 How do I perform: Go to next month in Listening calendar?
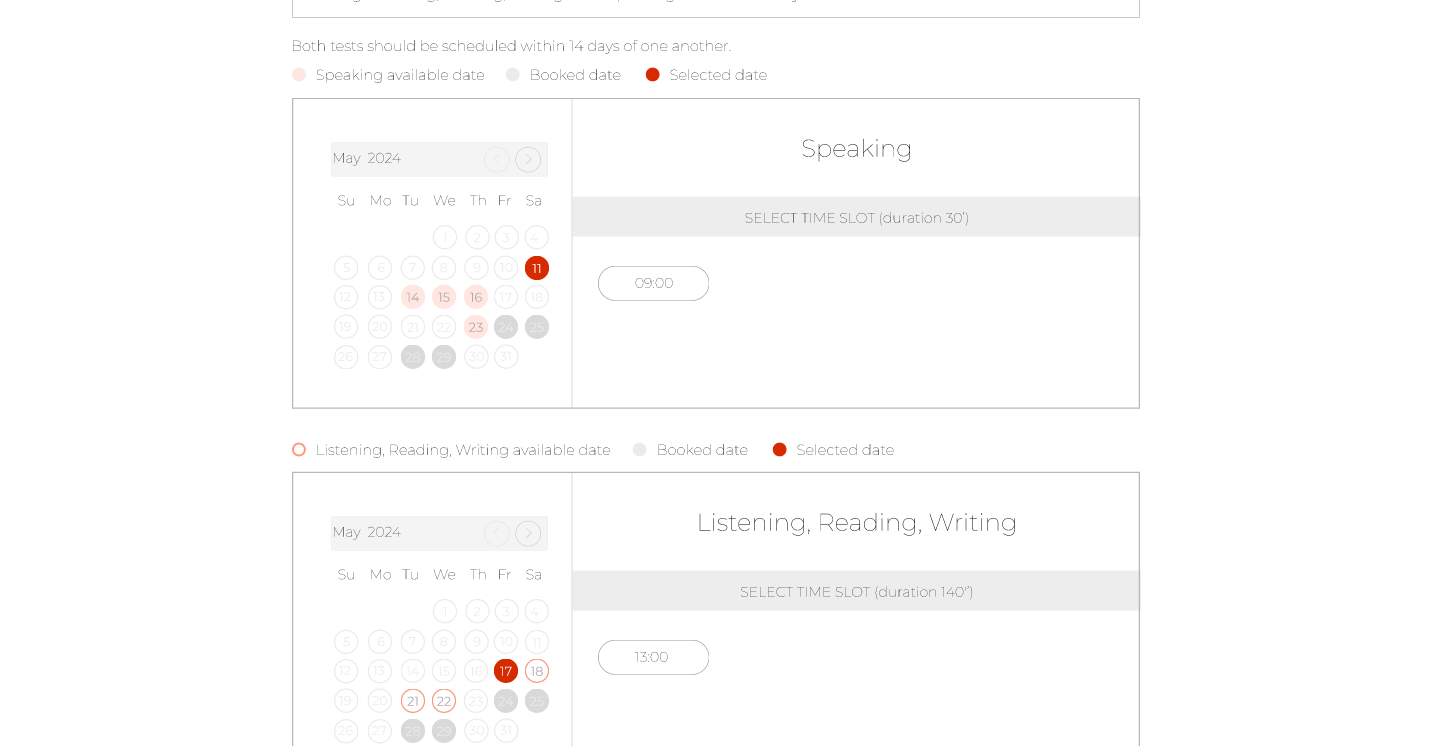coord(528,533)
